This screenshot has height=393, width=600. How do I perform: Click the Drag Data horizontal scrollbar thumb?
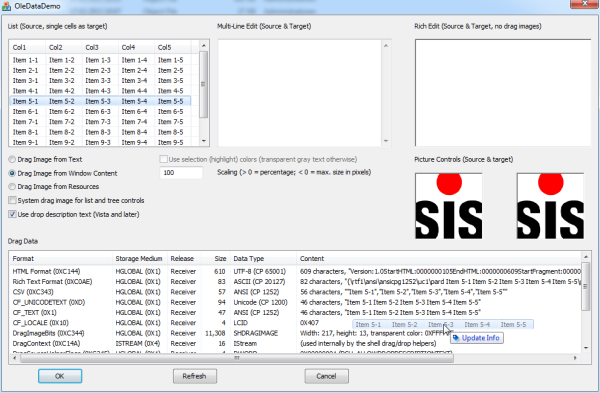click(x=237, y=358)
